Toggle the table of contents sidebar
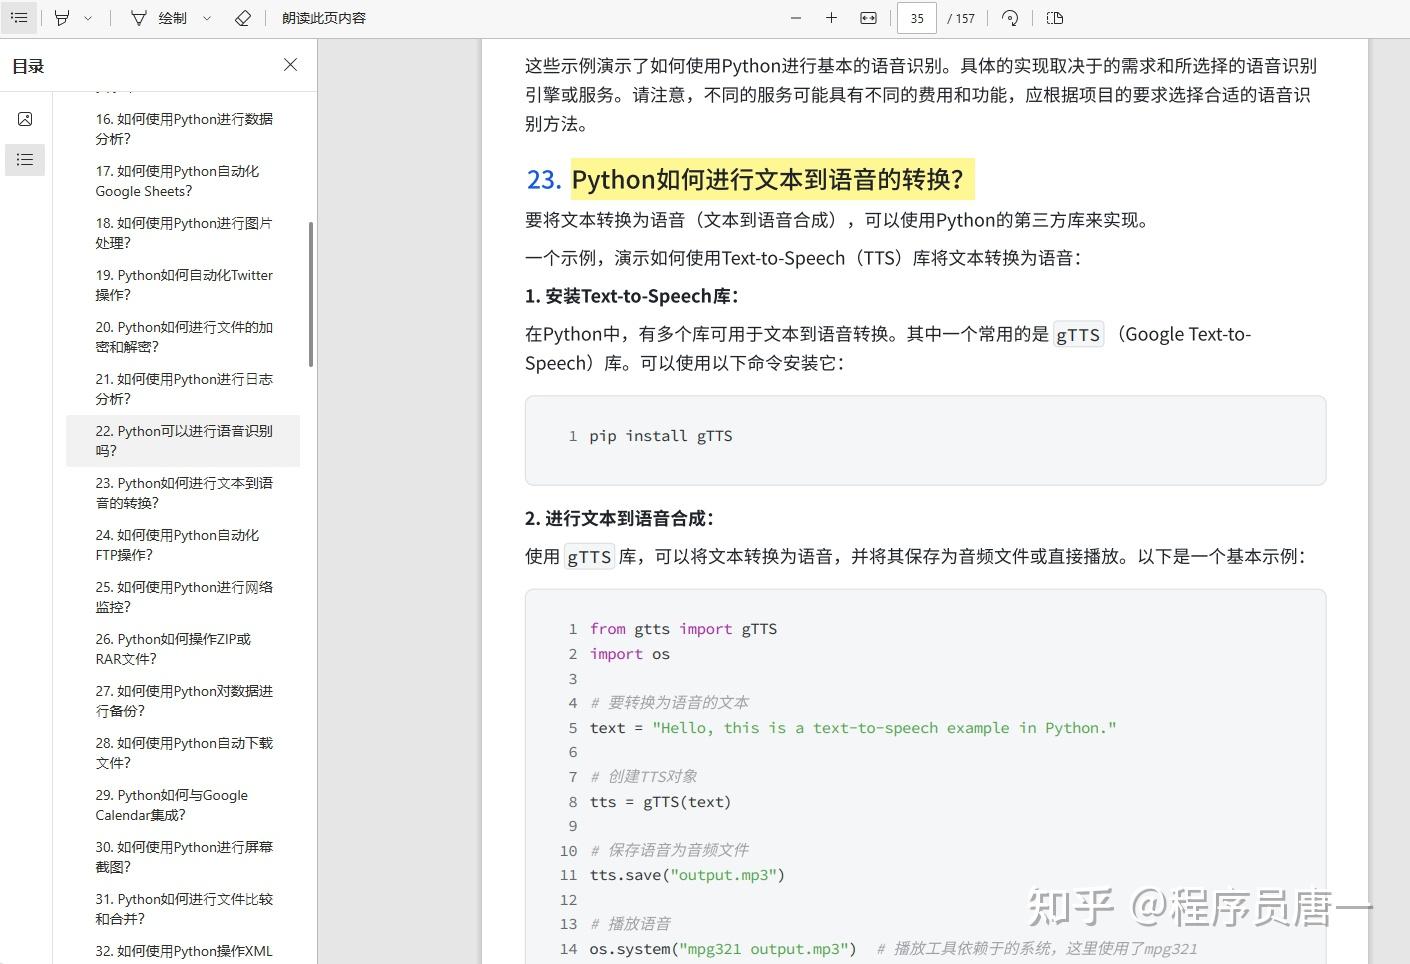This screenshot has height=964, width=1410. [x=19, y=18]
